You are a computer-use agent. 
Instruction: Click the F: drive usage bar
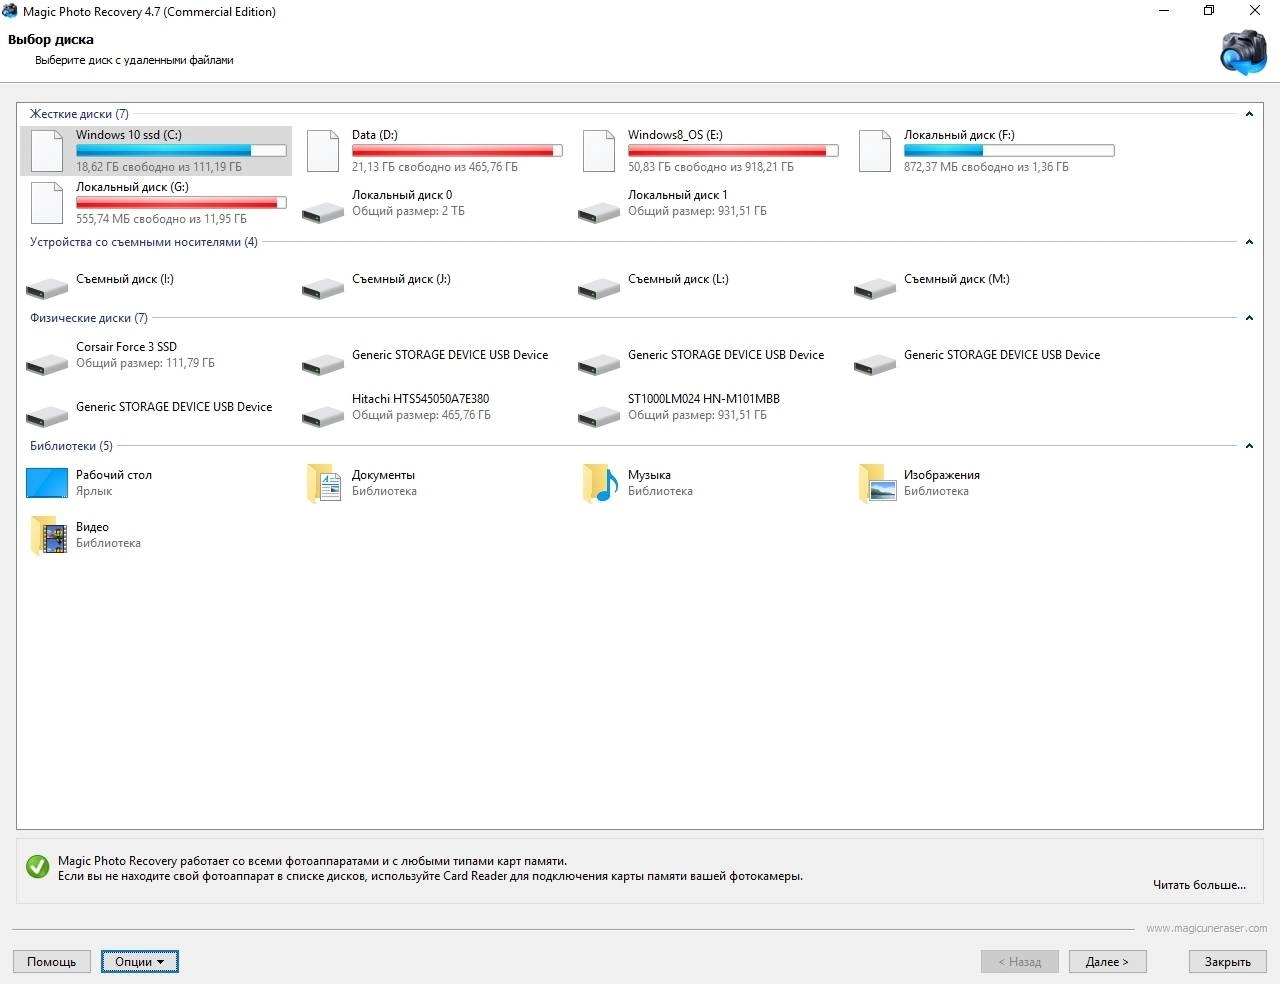tap(1009, 151)
